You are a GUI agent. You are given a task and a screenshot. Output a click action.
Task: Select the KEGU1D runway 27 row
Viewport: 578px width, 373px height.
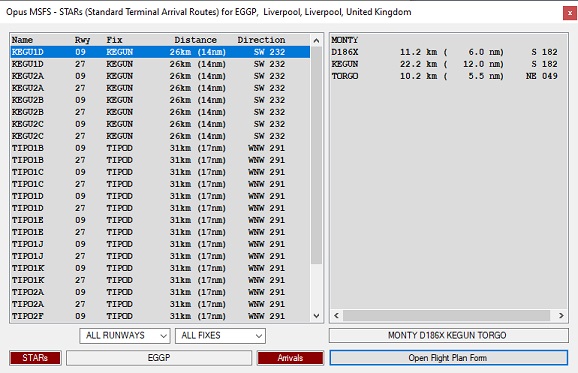tap(160, 64)
